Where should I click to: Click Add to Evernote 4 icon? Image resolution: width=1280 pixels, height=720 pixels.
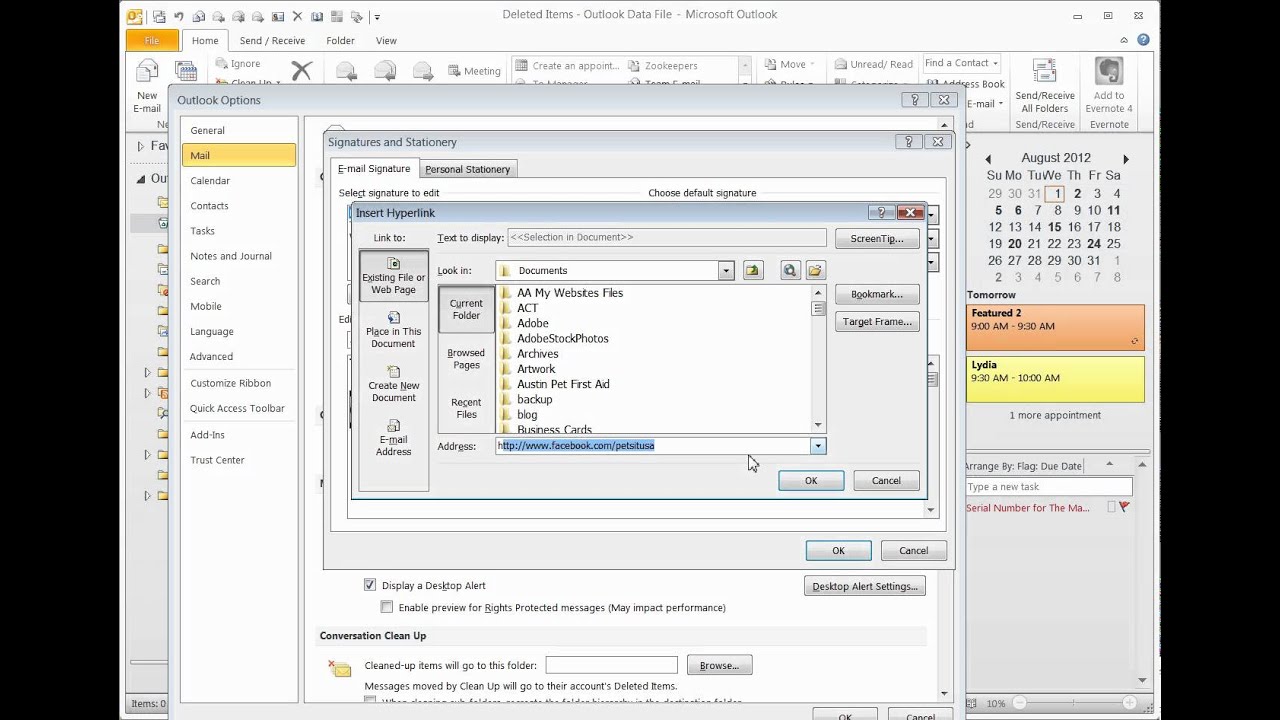pos(1108,86)
